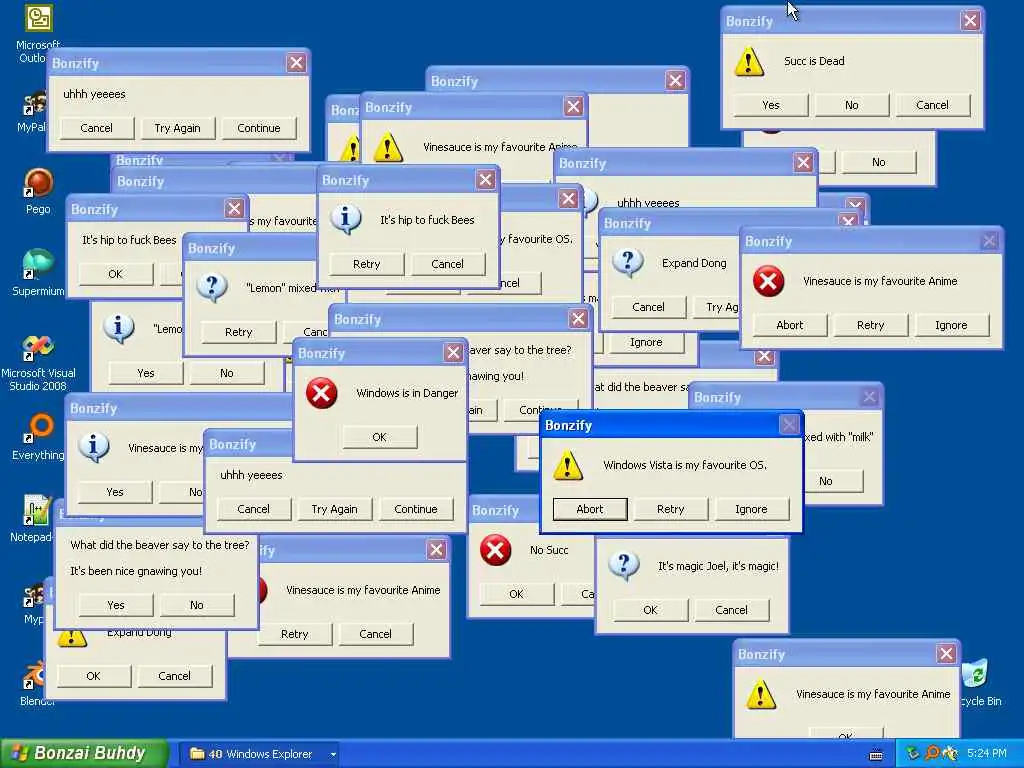This screenshot has width=1024, height=768.
Task: Click the 5:24 PM taskbar clock
Action: (987, 754)
